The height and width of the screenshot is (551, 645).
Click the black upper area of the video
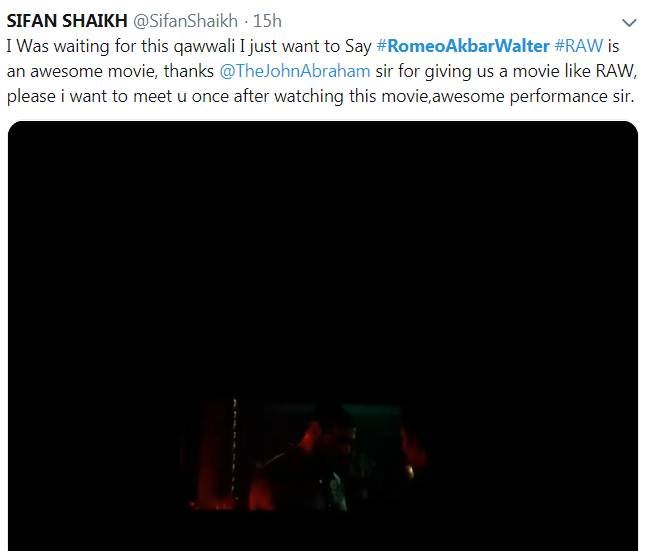pyautogui.click(x=323, y=247)
